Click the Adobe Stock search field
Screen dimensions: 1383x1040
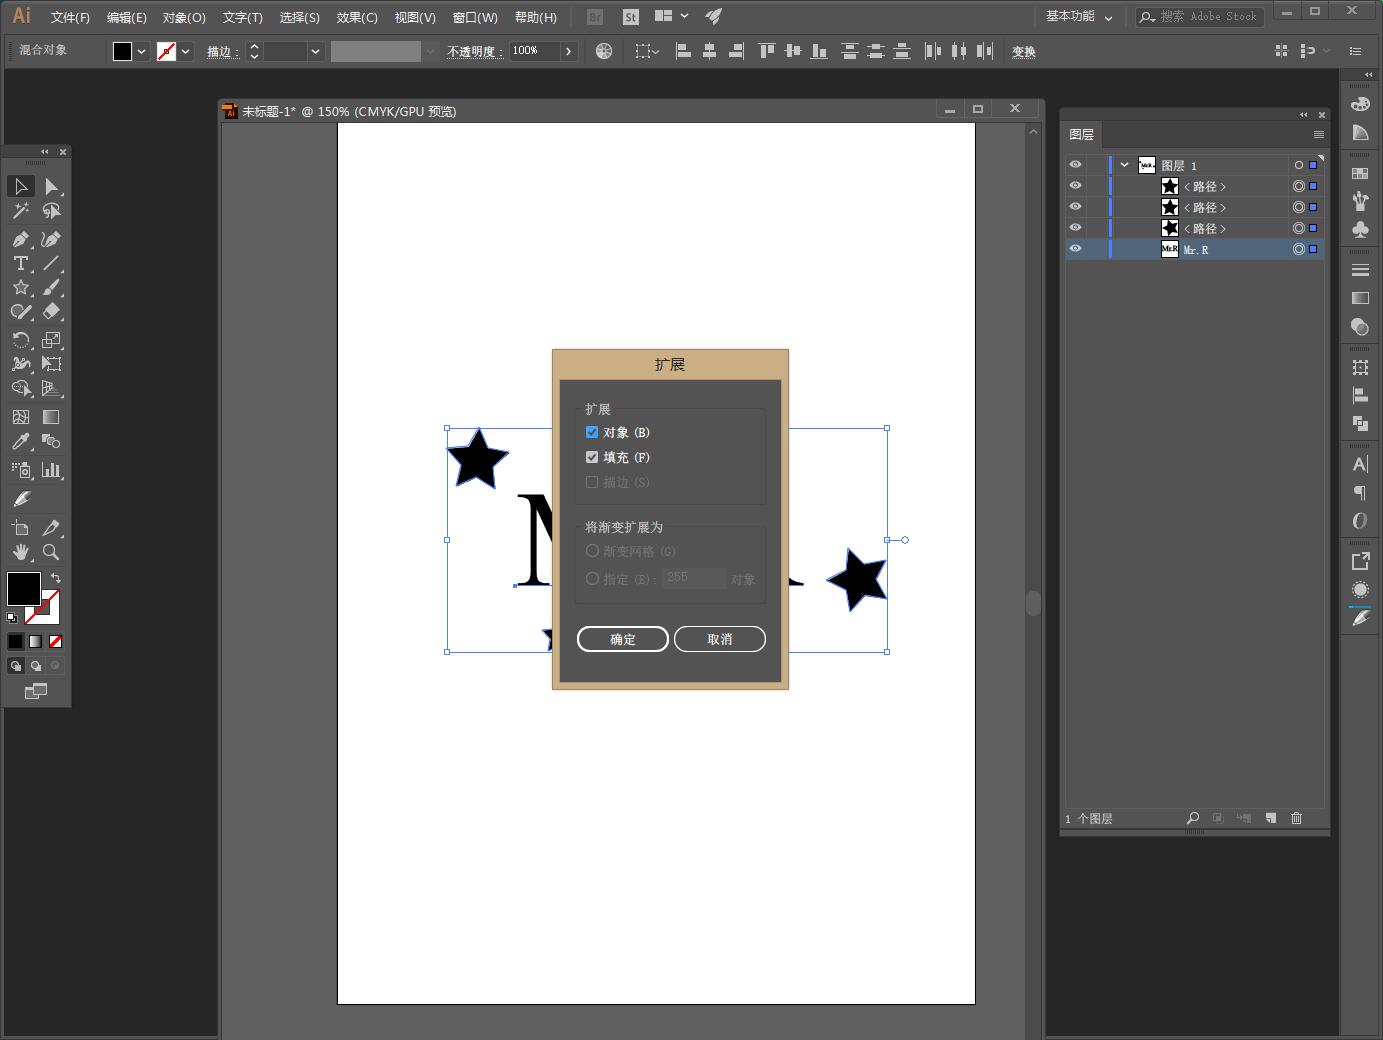1208,17
